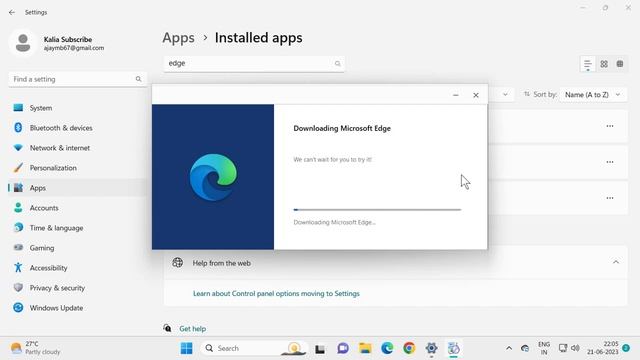Open Network & internet settings
Viewport: 640px width, 360px height.
78,148
